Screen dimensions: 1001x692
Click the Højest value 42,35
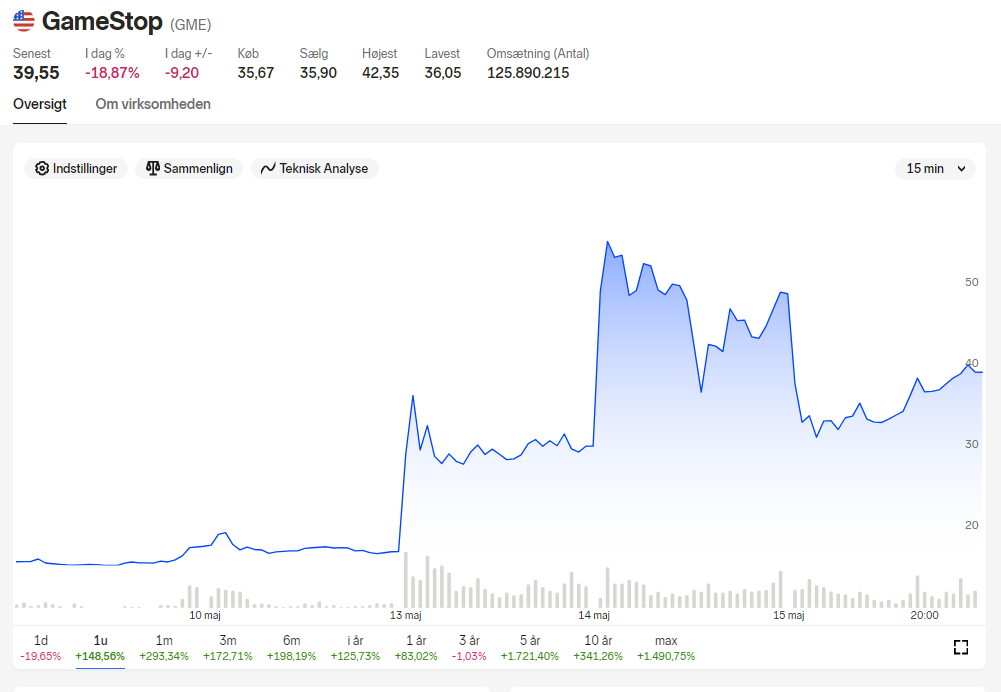(380, 73)
